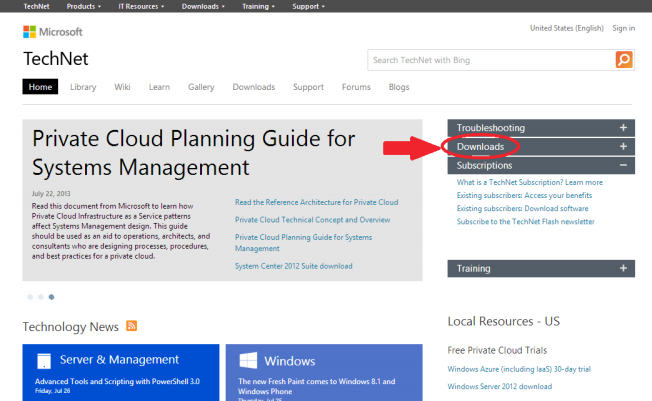Click the Search TechNet with Bing field
Viewport: 652px width, 401px height.
click(x=489, y=60)
